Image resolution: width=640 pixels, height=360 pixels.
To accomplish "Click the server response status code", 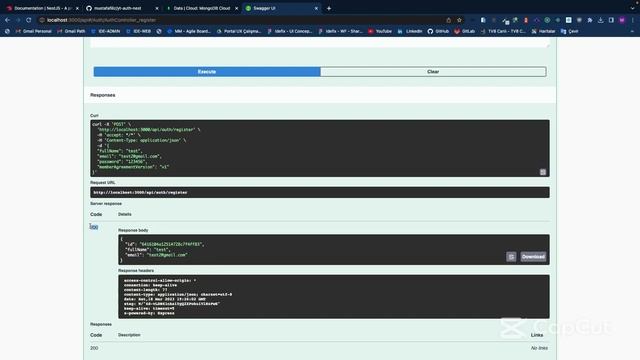I will pos(94,227).
